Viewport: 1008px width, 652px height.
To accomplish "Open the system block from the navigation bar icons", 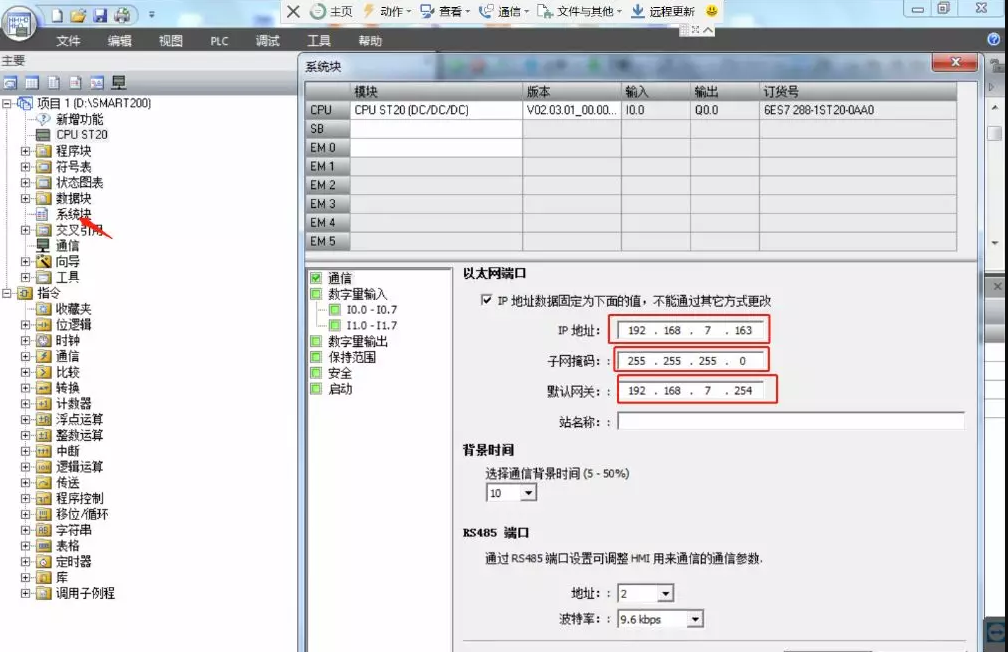I will click(75, 83).
